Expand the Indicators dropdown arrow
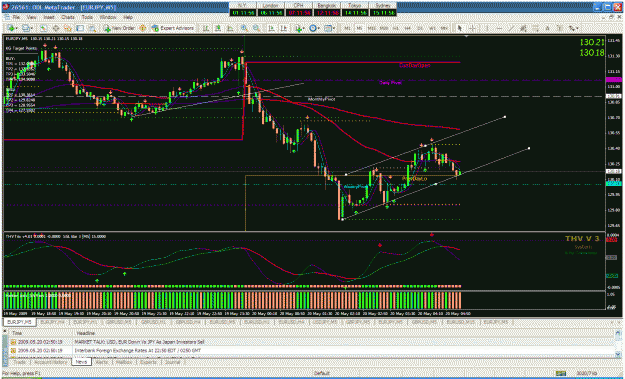Viewport: 625px width, 379px height. [304, 28]
